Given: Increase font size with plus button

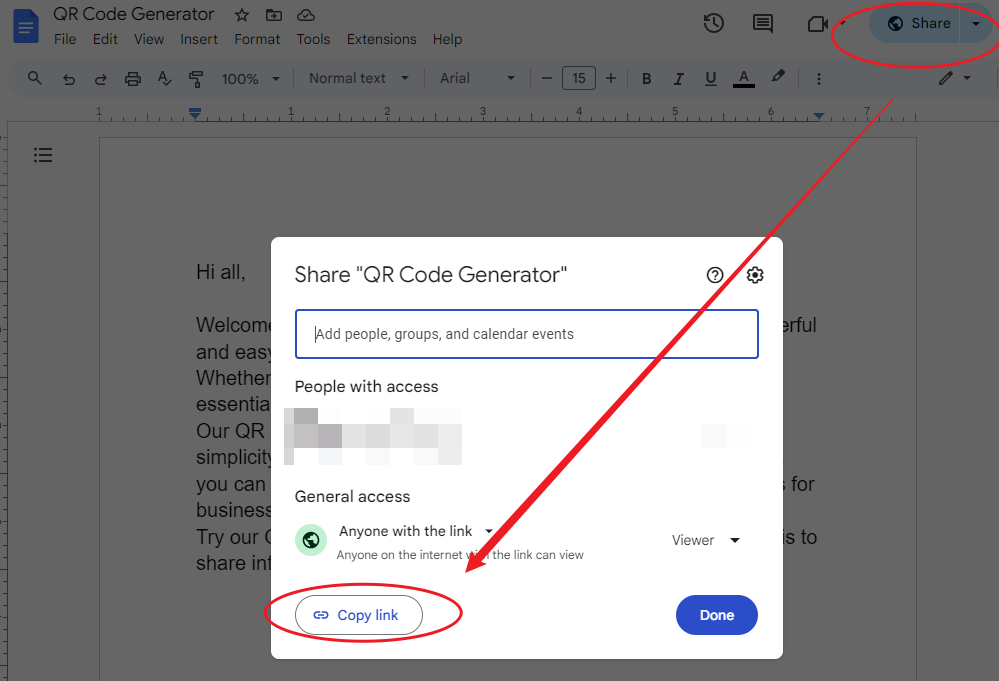Looking at the screenshot, I should [611, 78].
